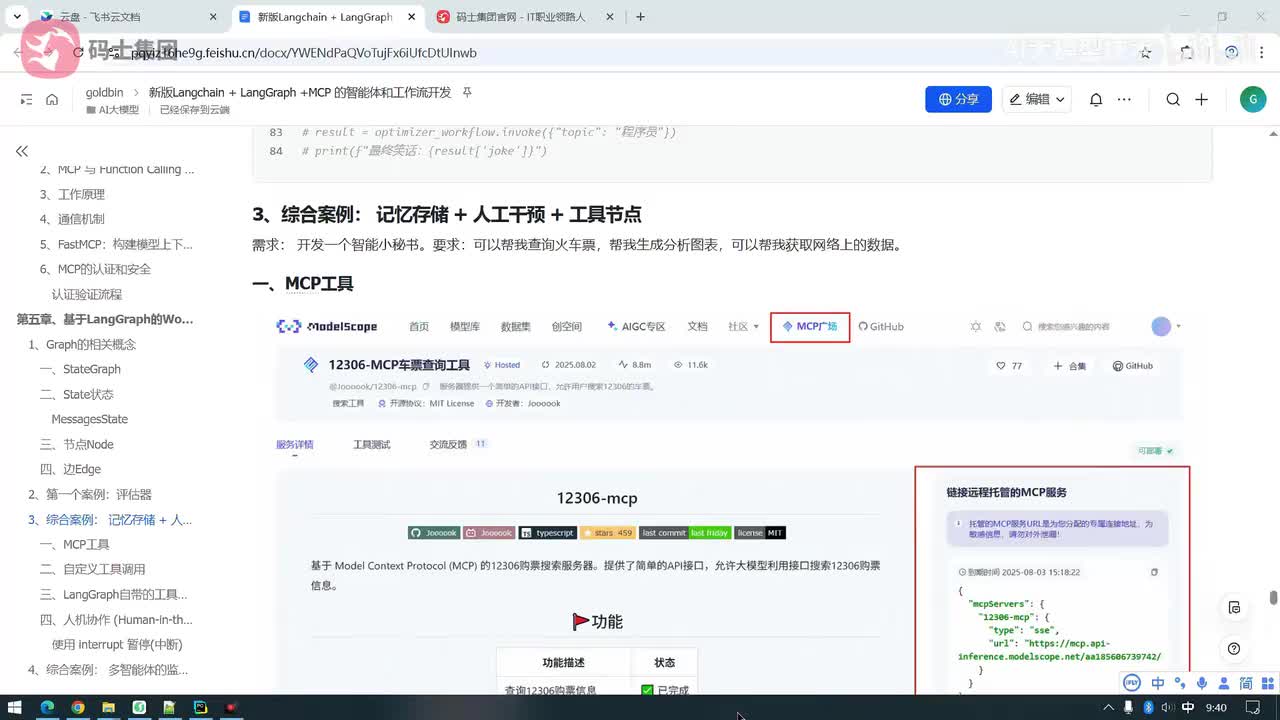Viewport: 1280px width, 720px height.
Task: Open the iFLY toolbox grid icon
Action: tap(1267, 683)
